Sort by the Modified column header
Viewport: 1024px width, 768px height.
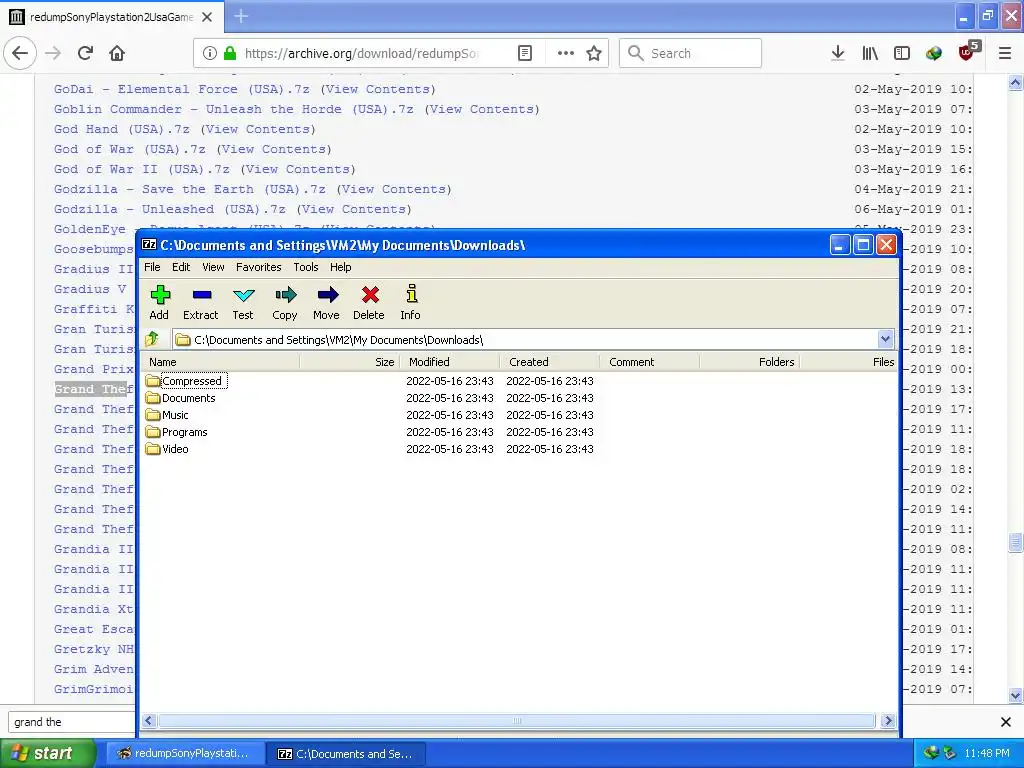point(449,362)
